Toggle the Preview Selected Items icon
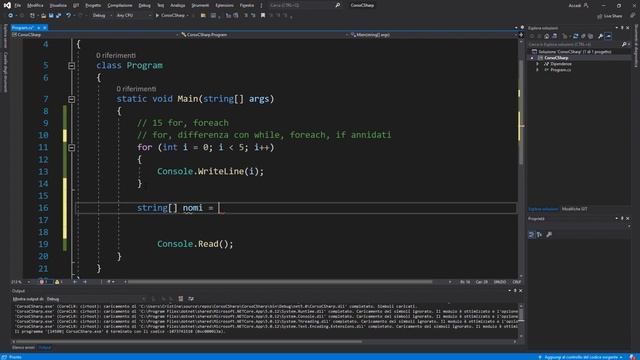 [x=608, y=36]
